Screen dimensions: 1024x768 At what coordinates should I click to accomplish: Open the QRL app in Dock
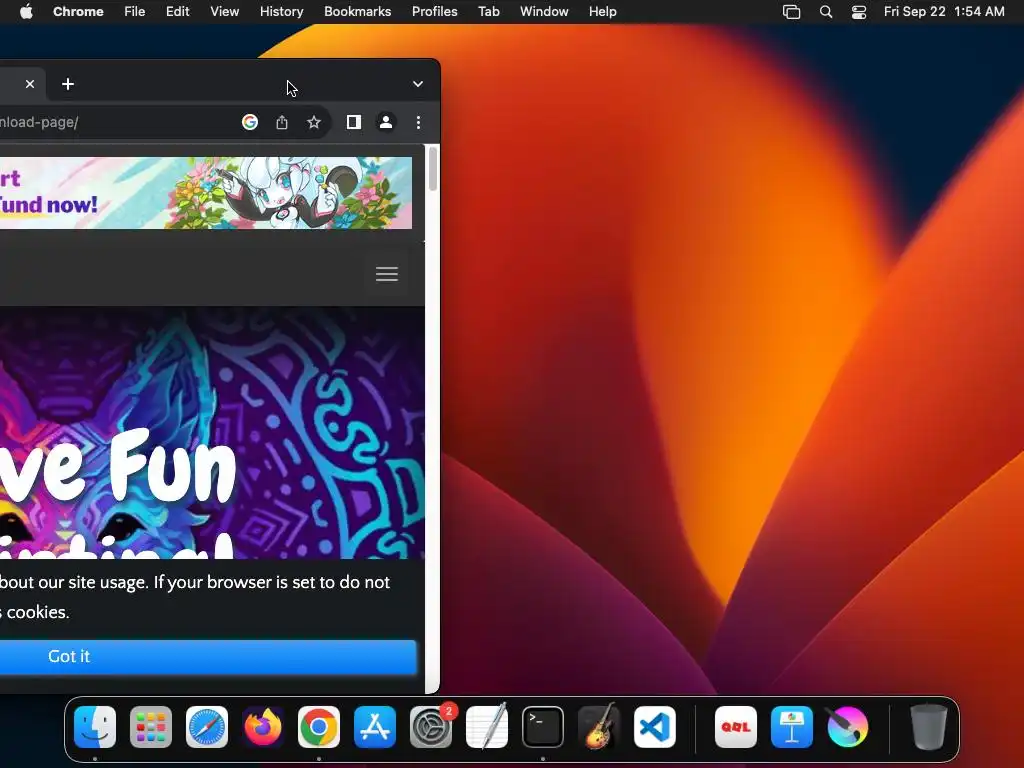736,727
